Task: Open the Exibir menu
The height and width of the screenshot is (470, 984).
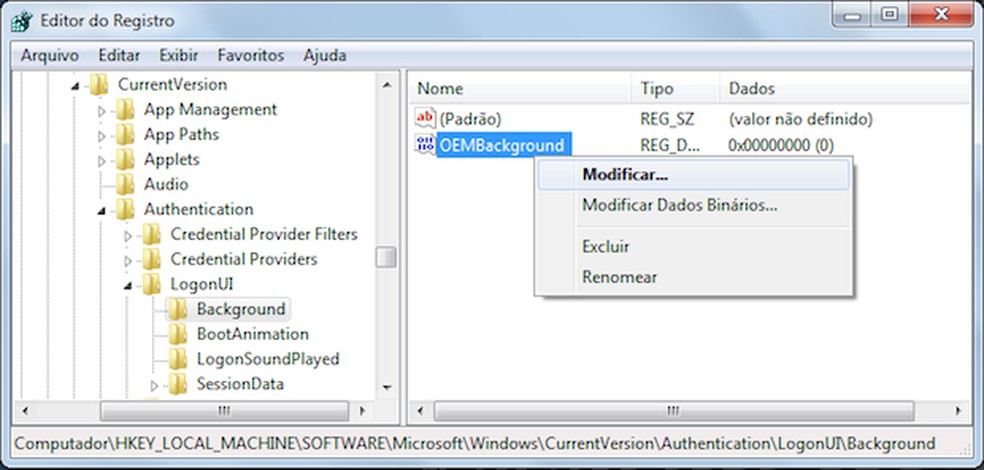Action: [x=179, y=56]
